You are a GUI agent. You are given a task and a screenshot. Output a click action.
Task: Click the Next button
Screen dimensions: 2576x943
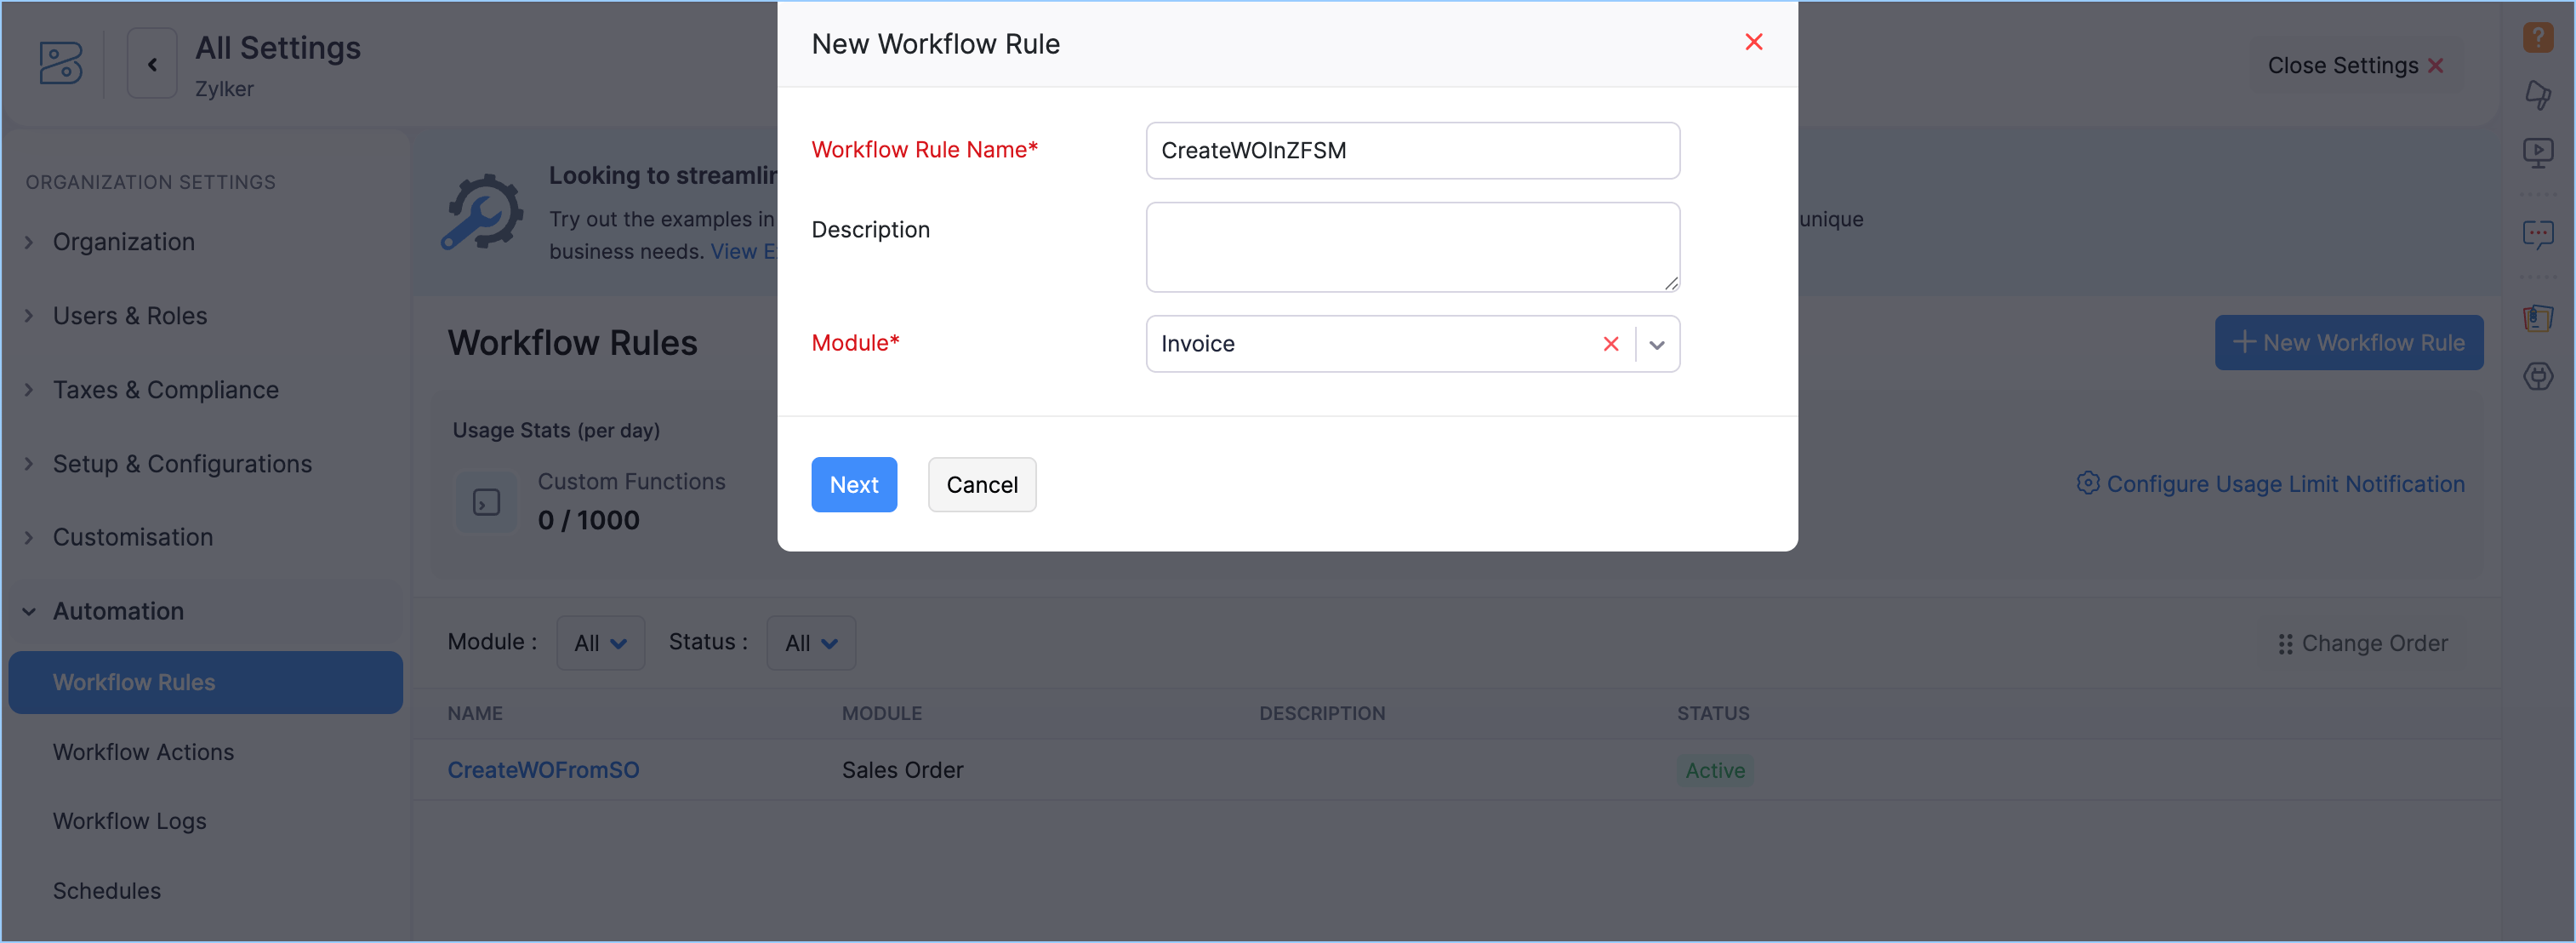(x=853, y=485)
